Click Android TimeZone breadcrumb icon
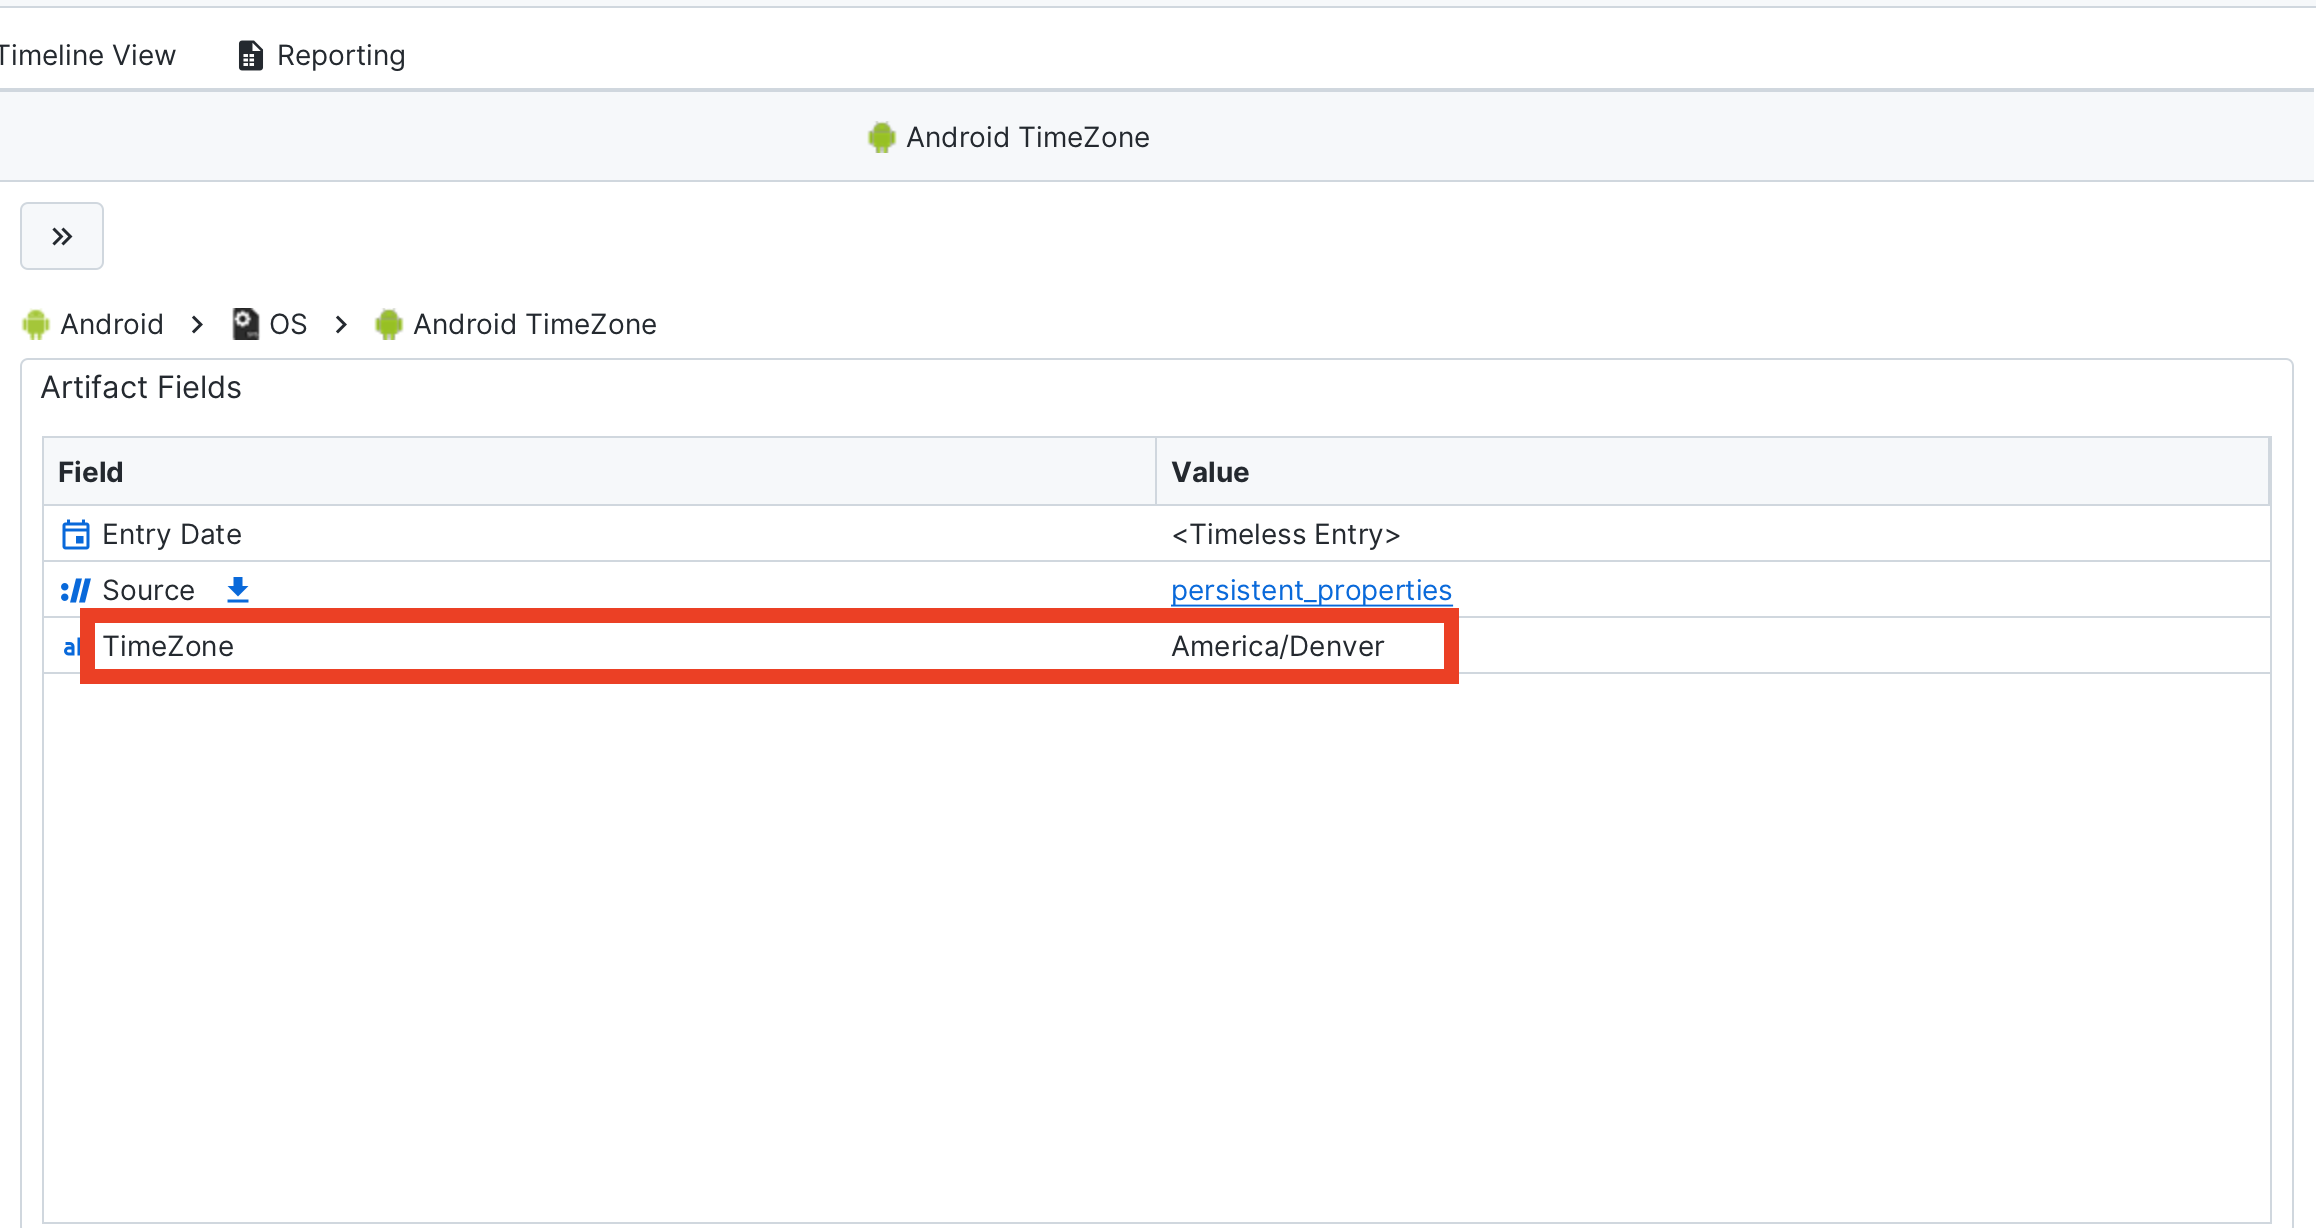This screenshot has height=1228, width=2316. coord(389,324)
